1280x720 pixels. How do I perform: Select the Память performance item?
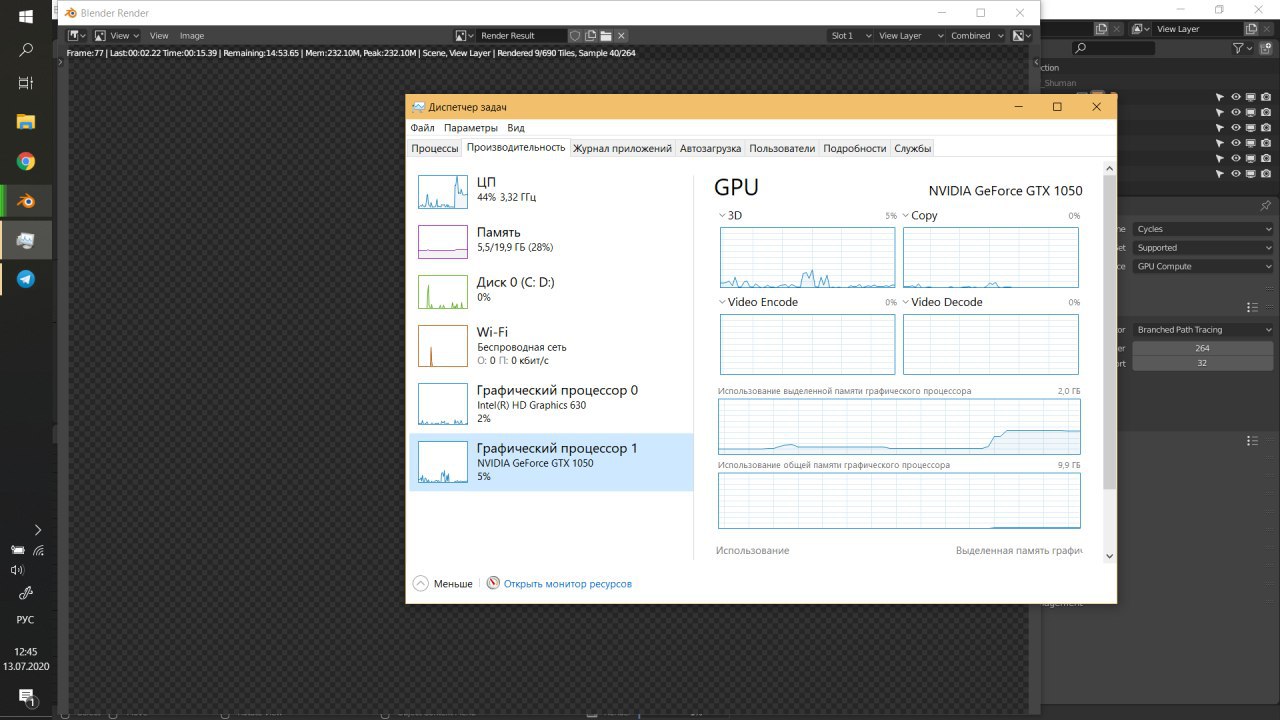pyautogui.click(x=551, y=240)
